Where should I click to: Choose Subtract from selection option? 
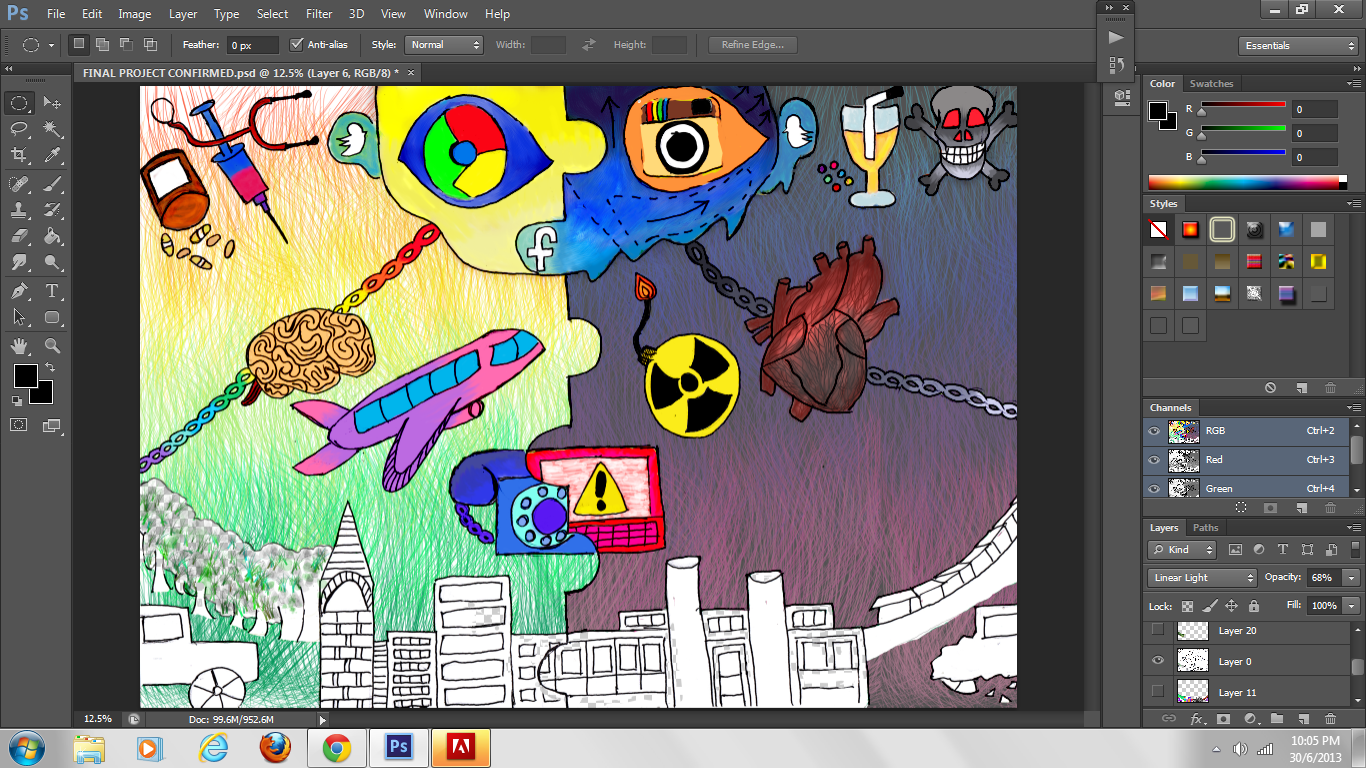[126, 44]
